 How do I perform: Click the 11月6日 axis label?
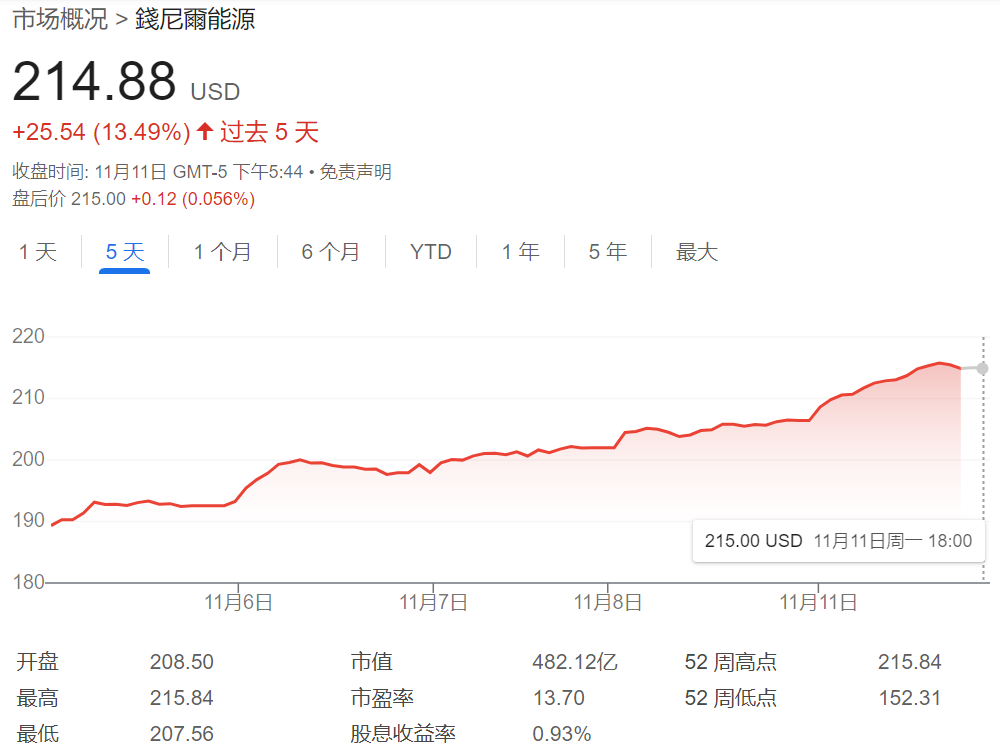click(x=239, y=602)
